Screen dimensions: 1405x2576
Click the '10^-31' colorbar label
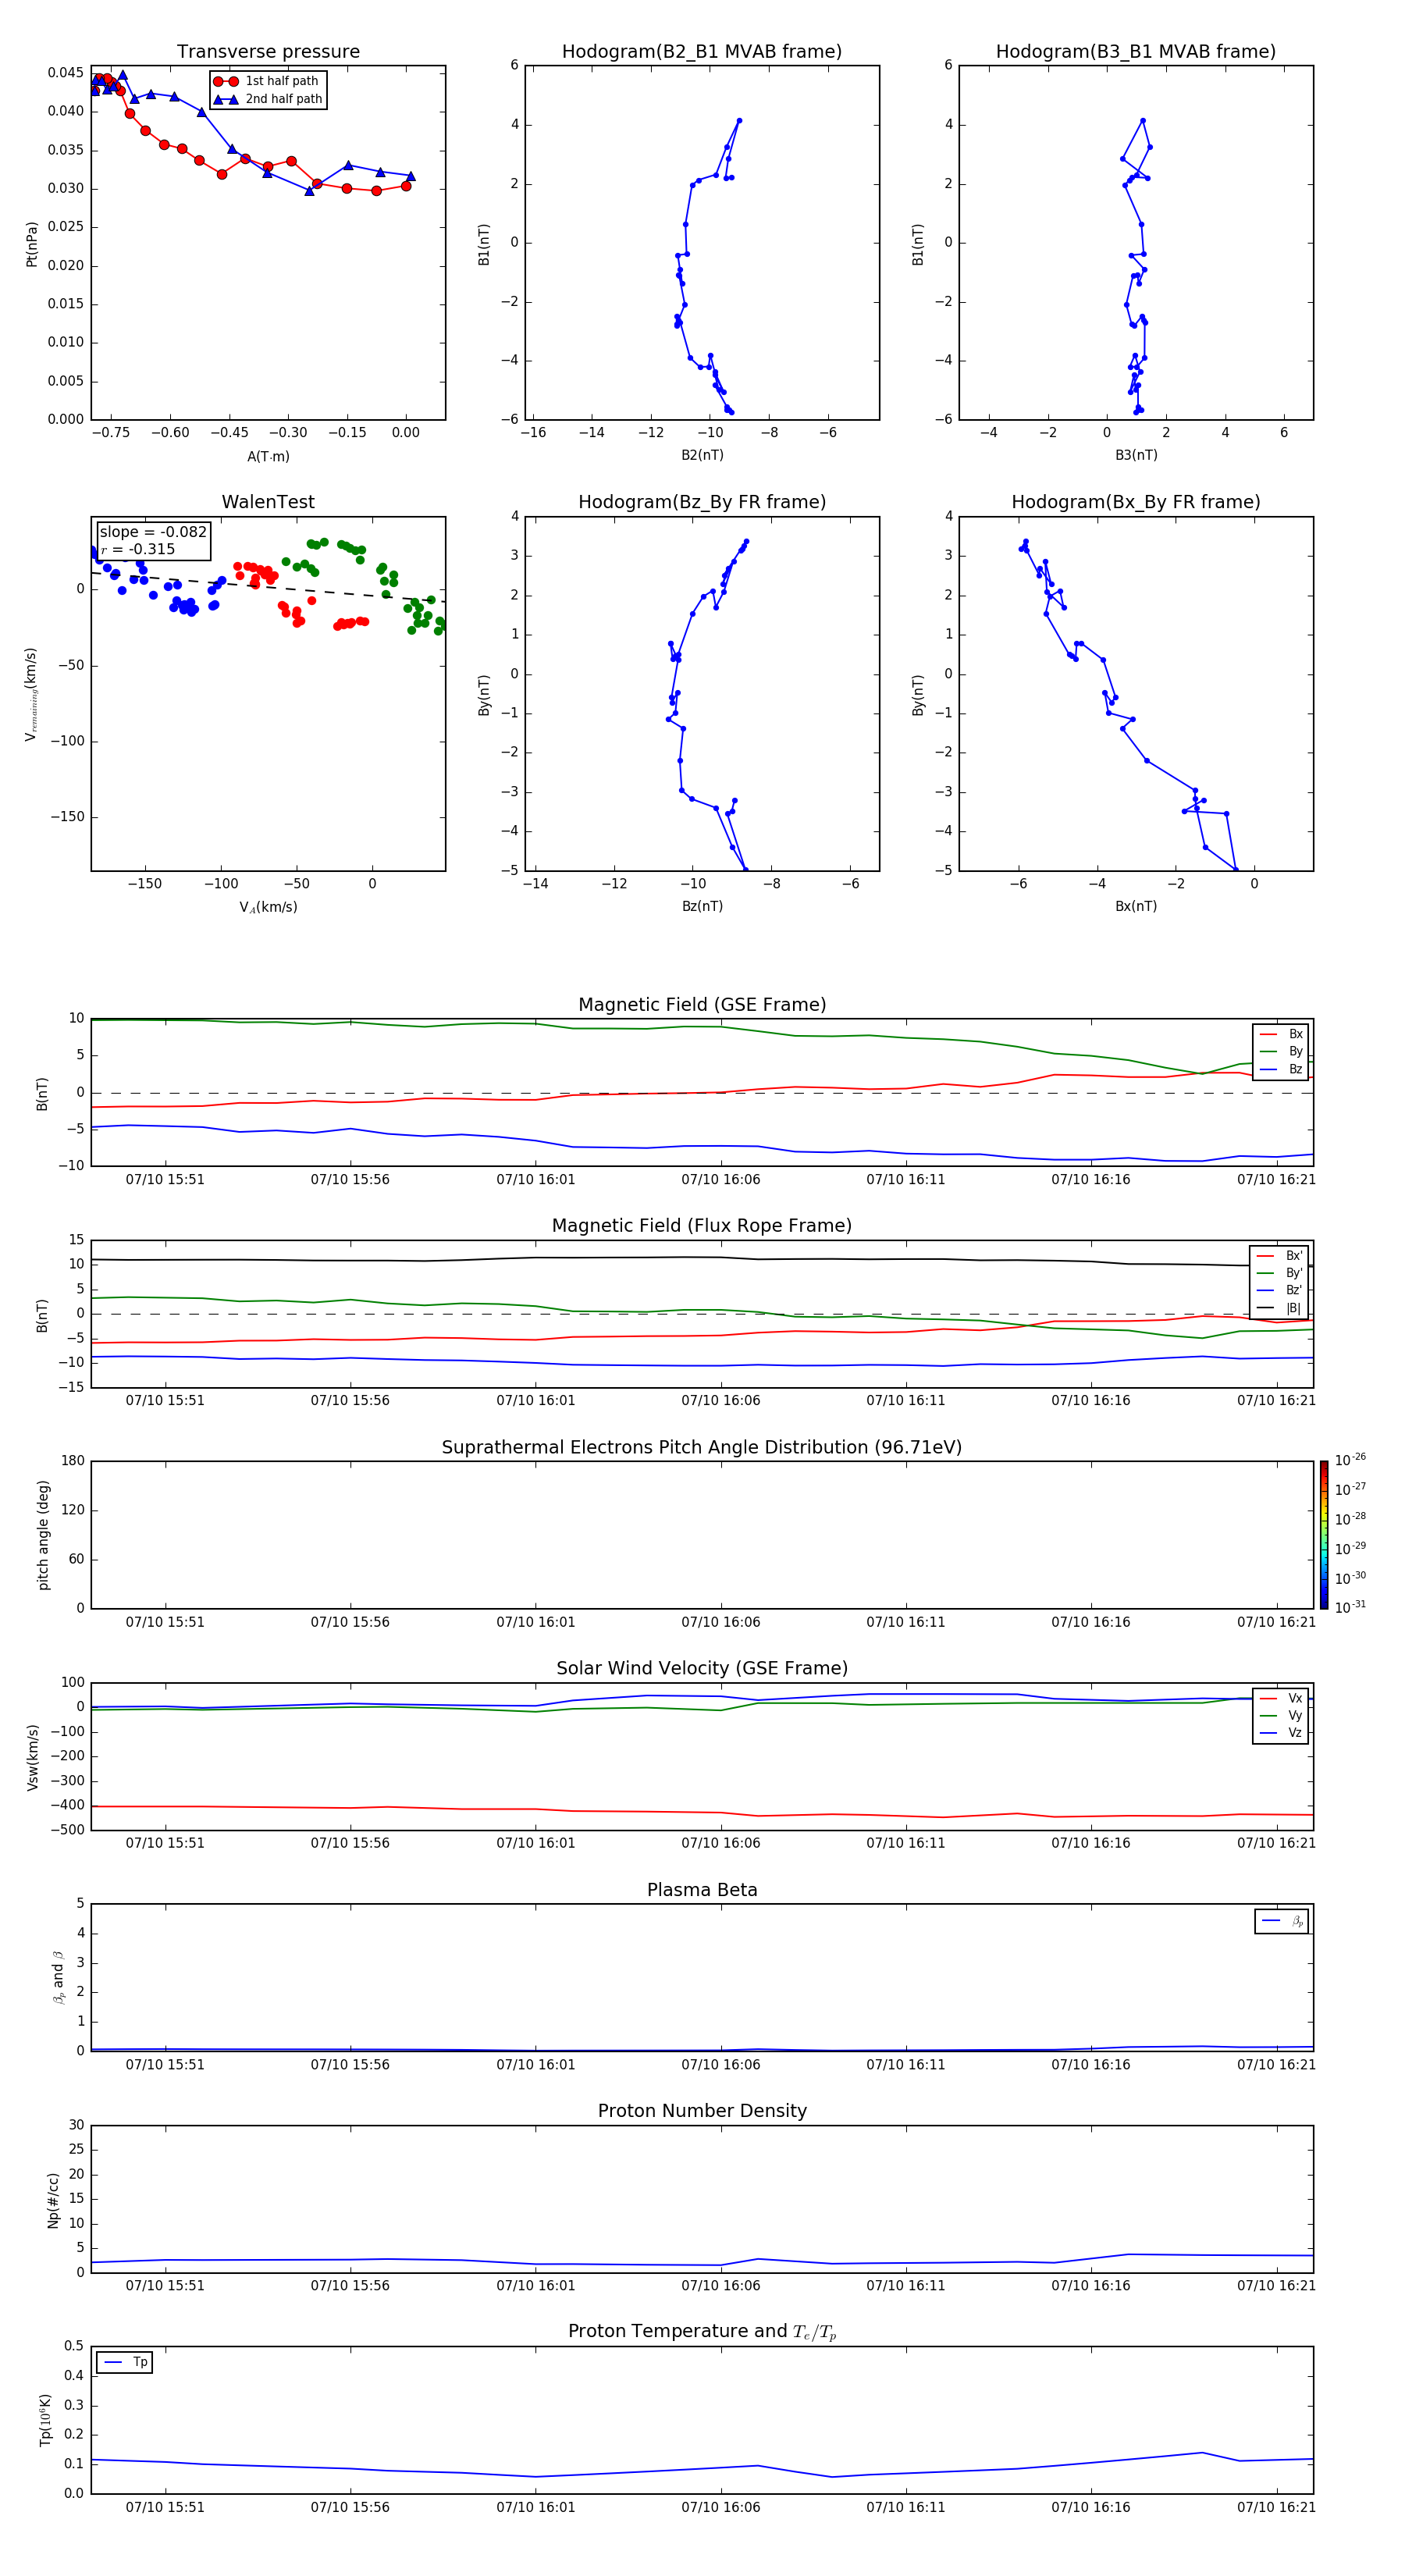(1350, 1607)
